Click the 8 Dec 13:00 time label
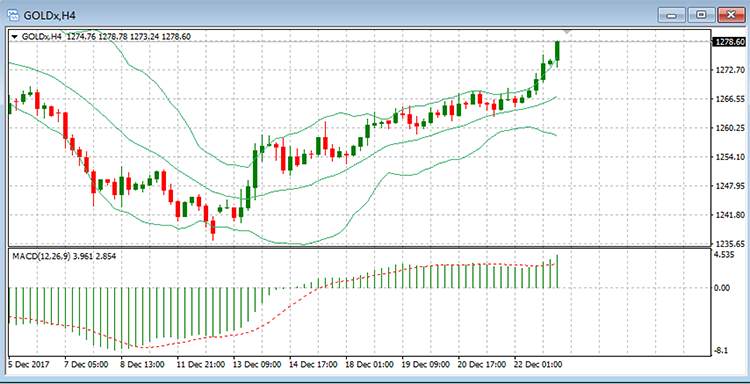The image size is (750, 384). pos(142,364)
